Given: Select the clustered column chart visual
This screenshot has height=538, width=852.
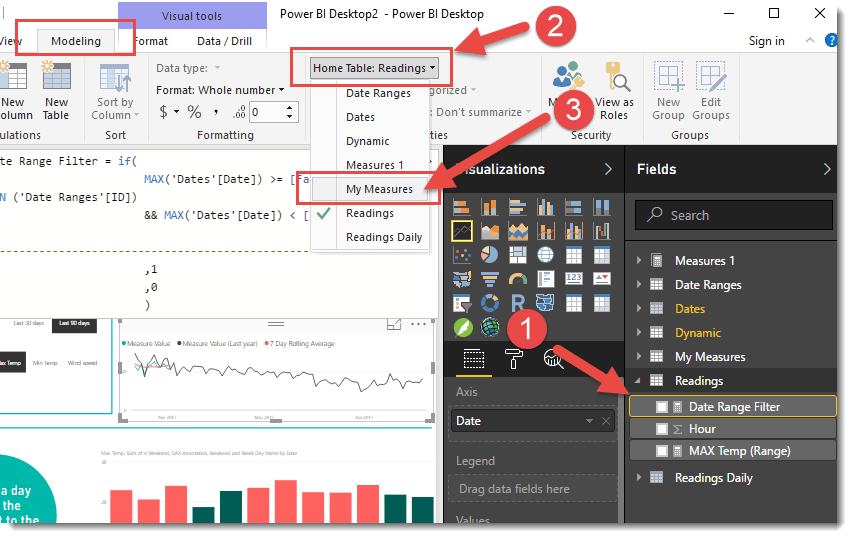Looking at the screenshot, I should [x=546, y=207].
